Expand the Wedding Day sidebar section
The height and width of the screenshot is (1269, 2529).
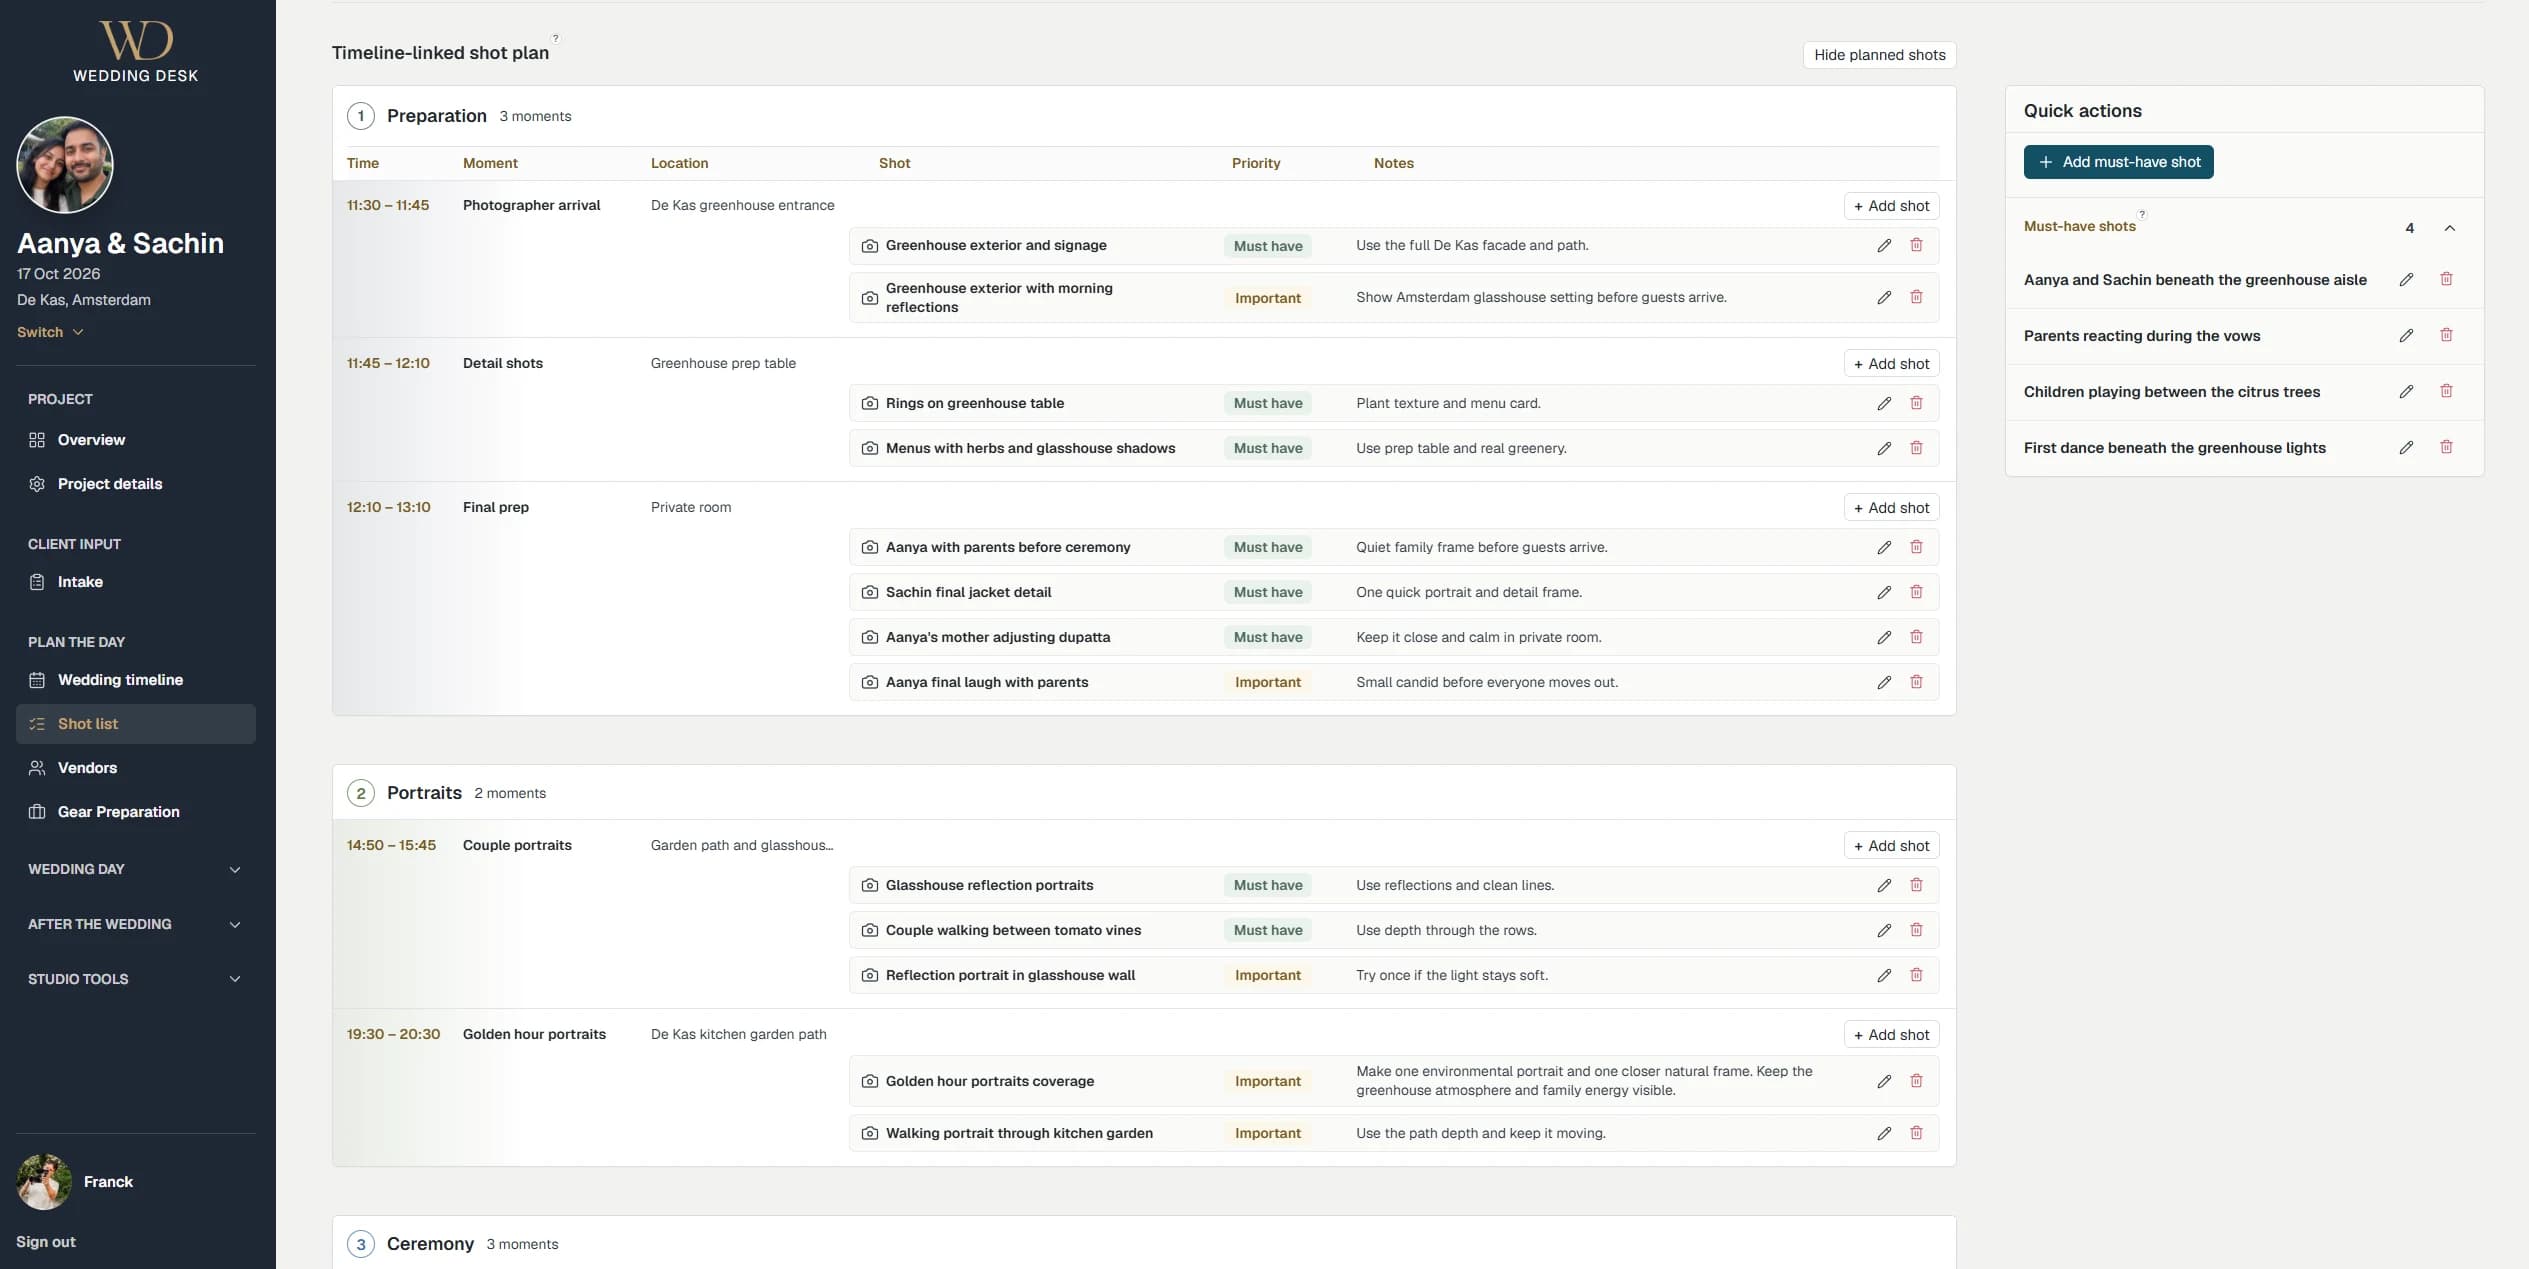click(x=135, y=869)
